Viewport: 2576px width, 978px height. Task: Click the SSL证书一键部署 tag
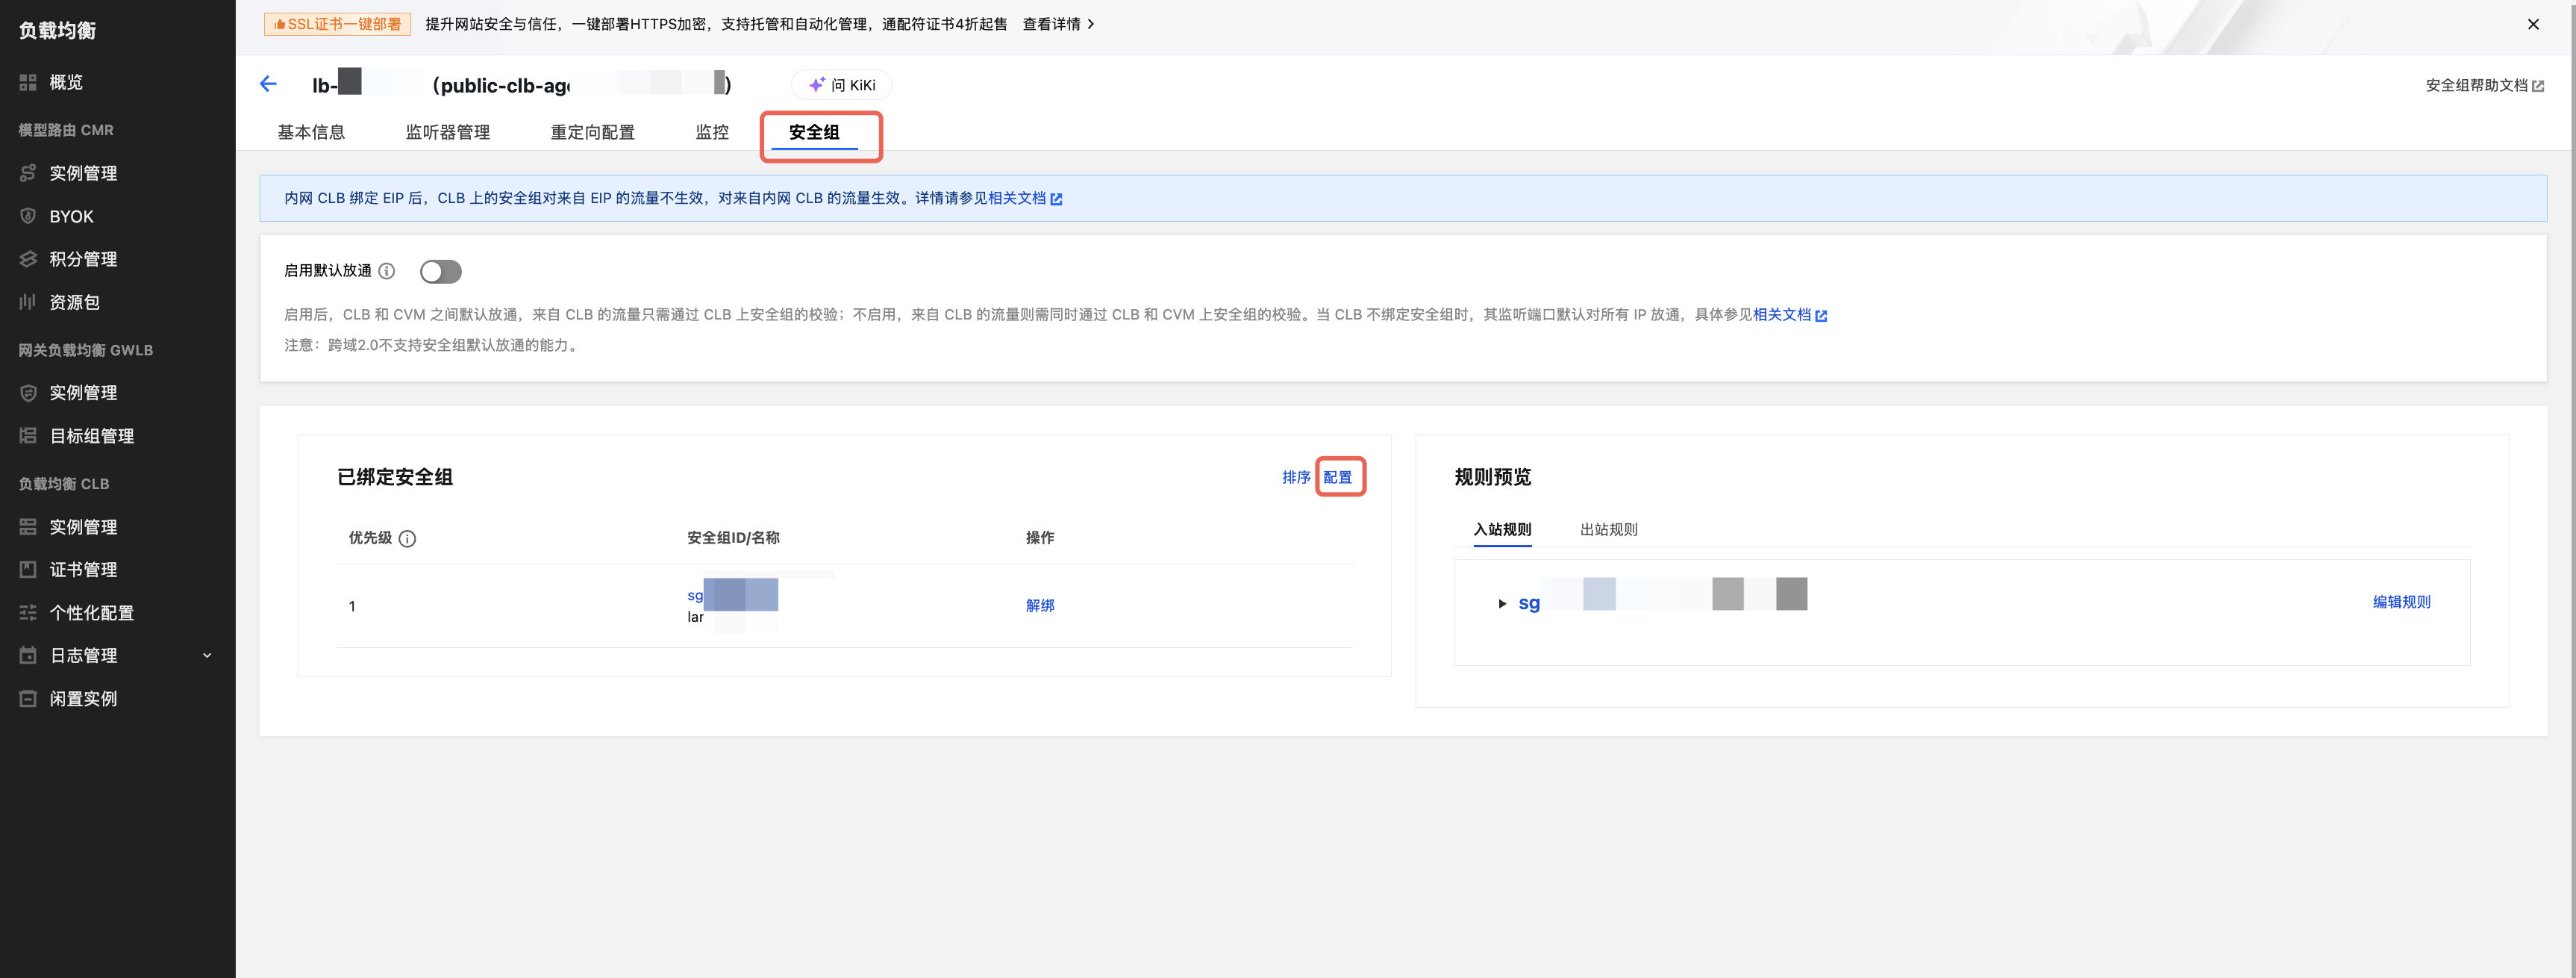coord(337,24)
